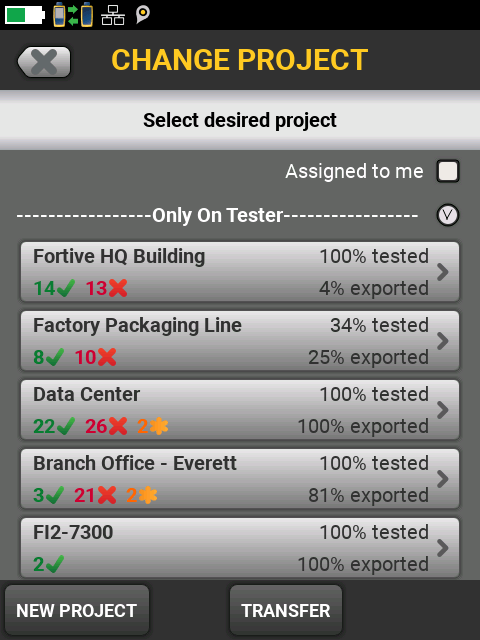Tap the location pin status icon
Viewport: 480px width, 640px height.
tap(142, 15)
